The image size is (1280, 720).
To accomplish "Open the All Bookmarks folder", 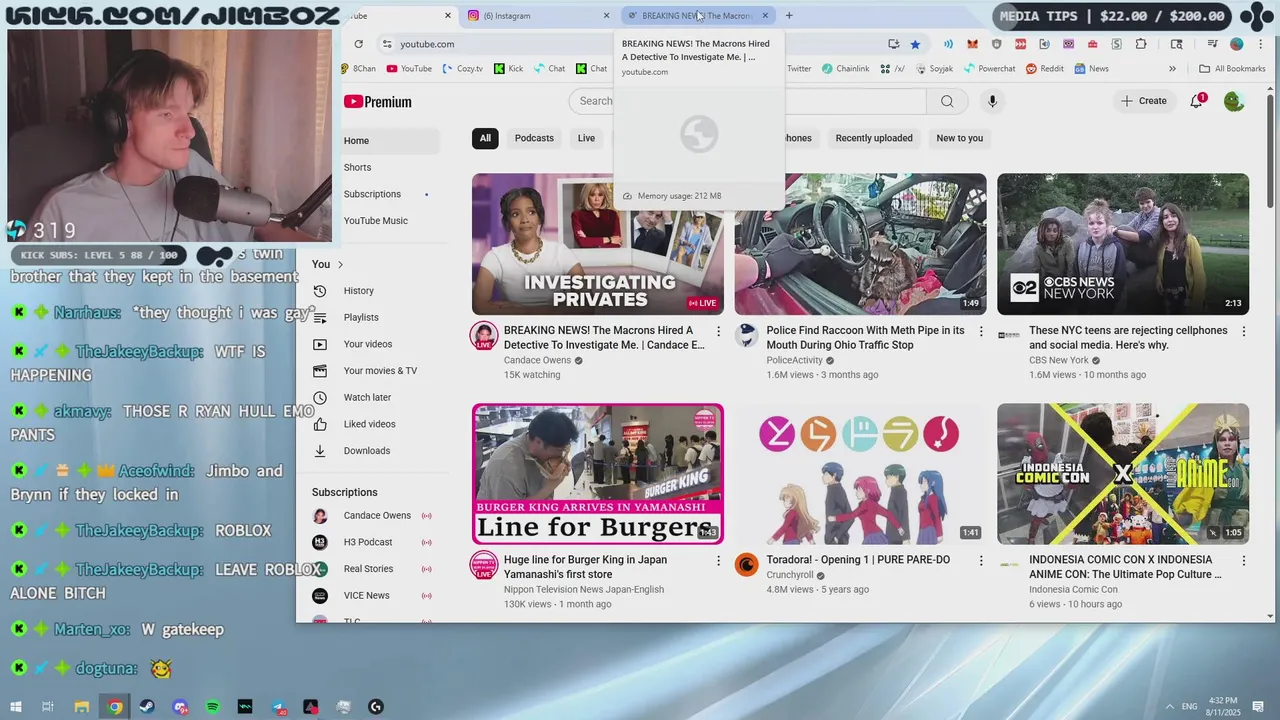I will coord(1232,69).
